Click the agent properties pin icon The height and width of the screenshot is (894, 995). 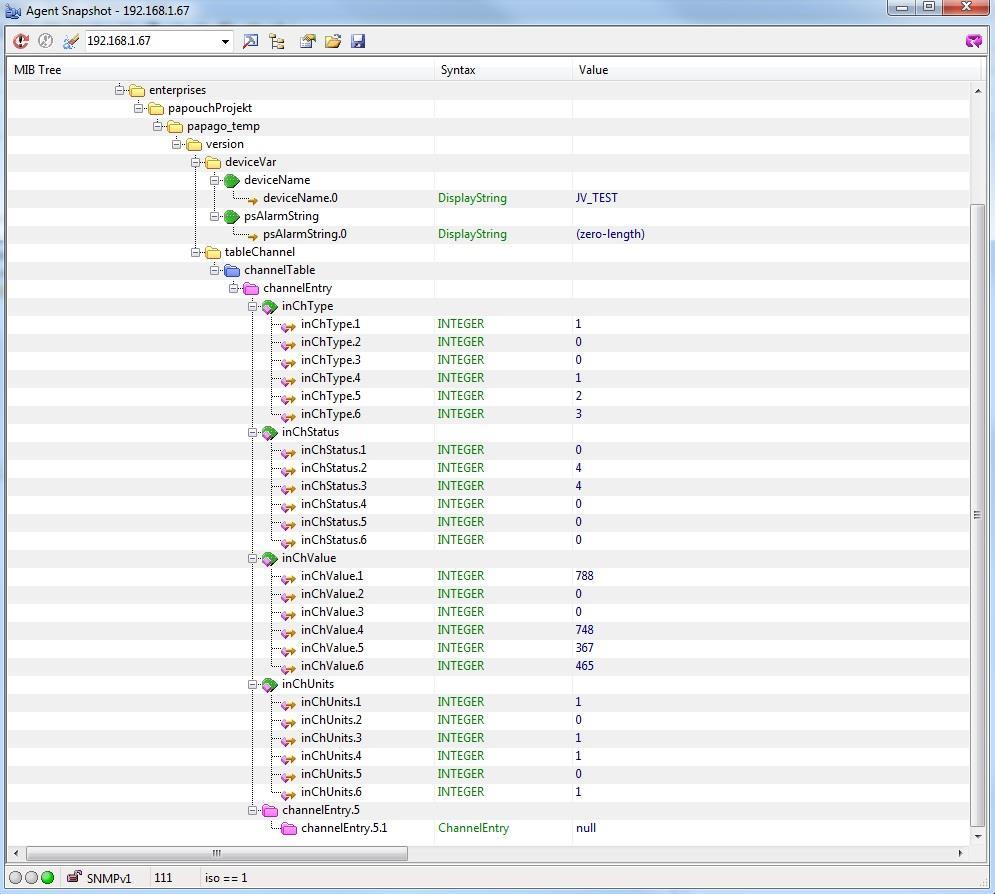point(251,41)
